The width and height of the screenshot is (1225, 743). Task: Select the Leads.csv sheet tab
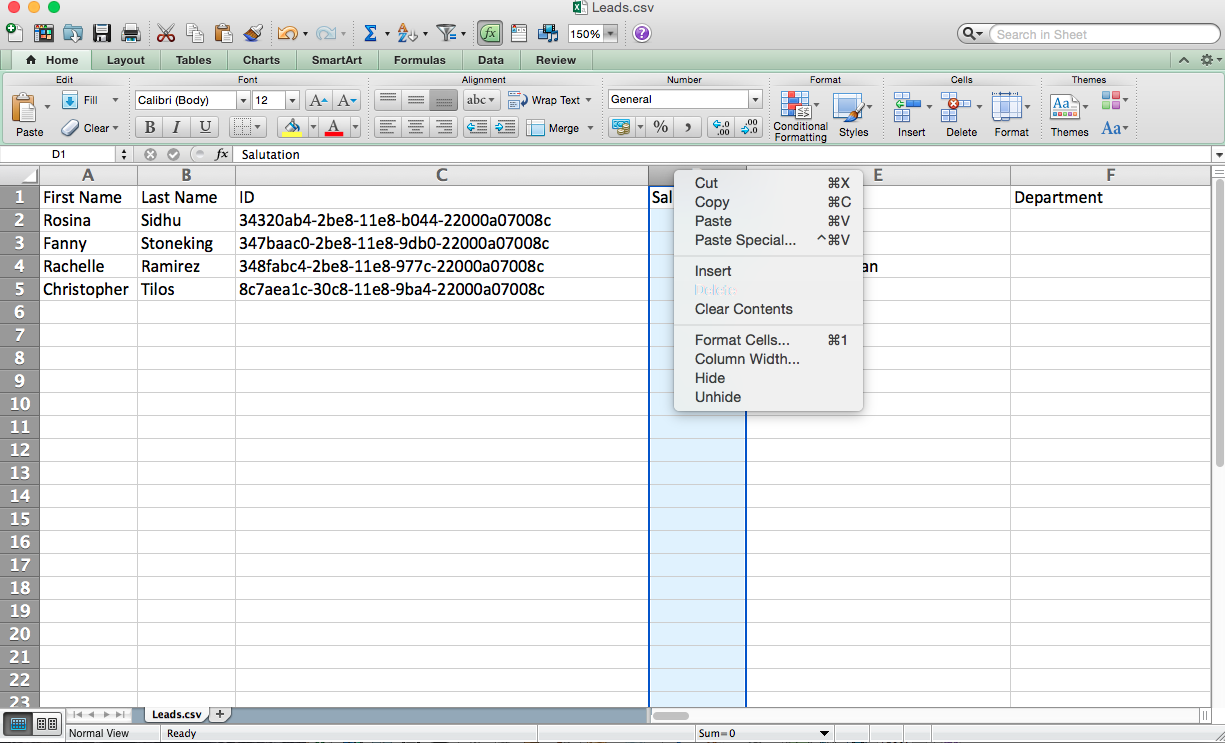tap(176, 714)
